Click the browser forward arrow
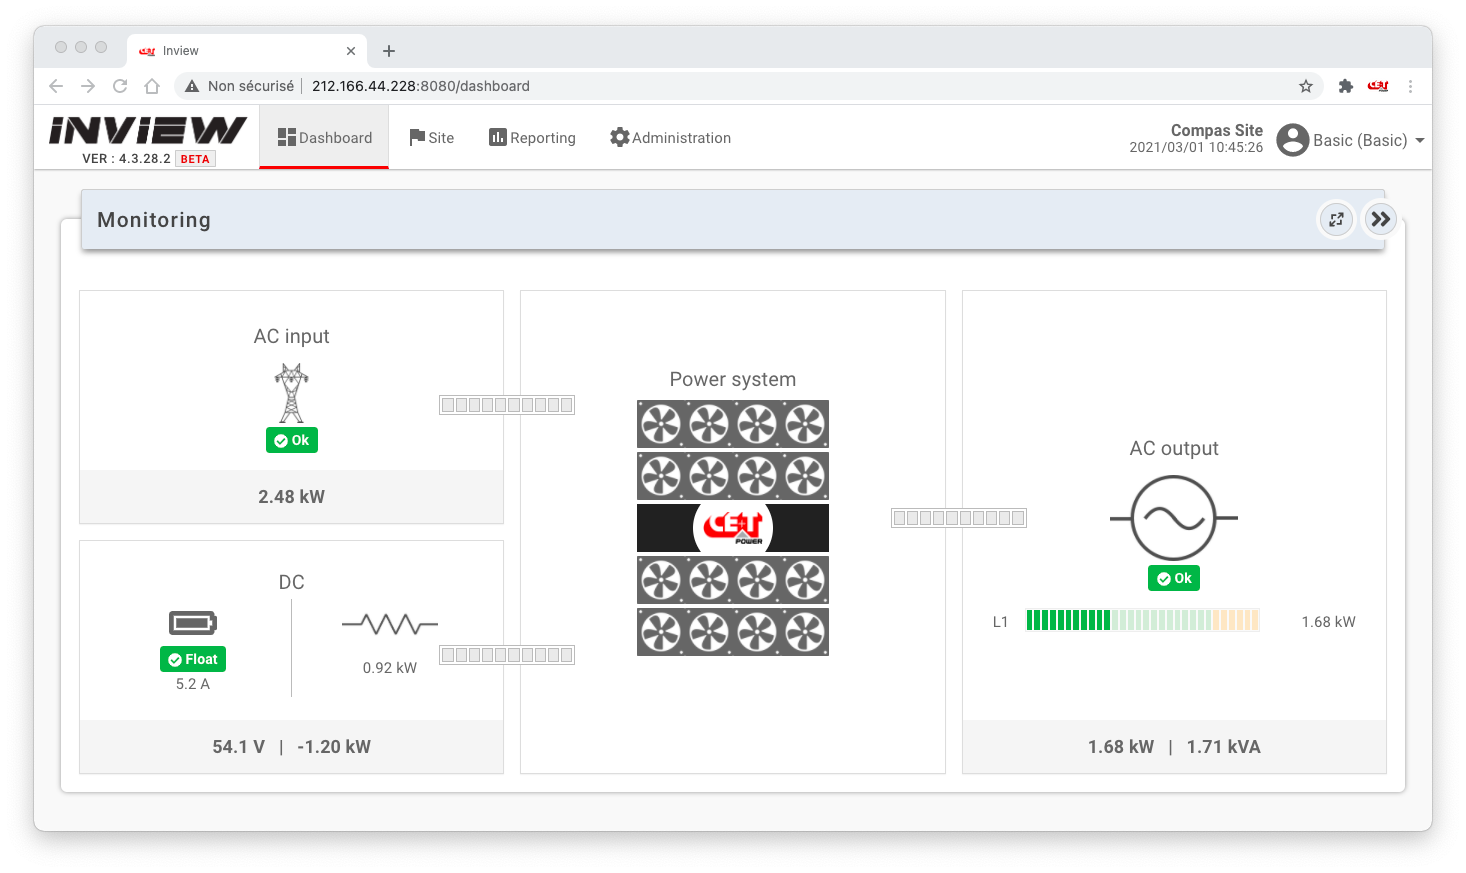The image size is (1466, 873). (x=88, y=86)
